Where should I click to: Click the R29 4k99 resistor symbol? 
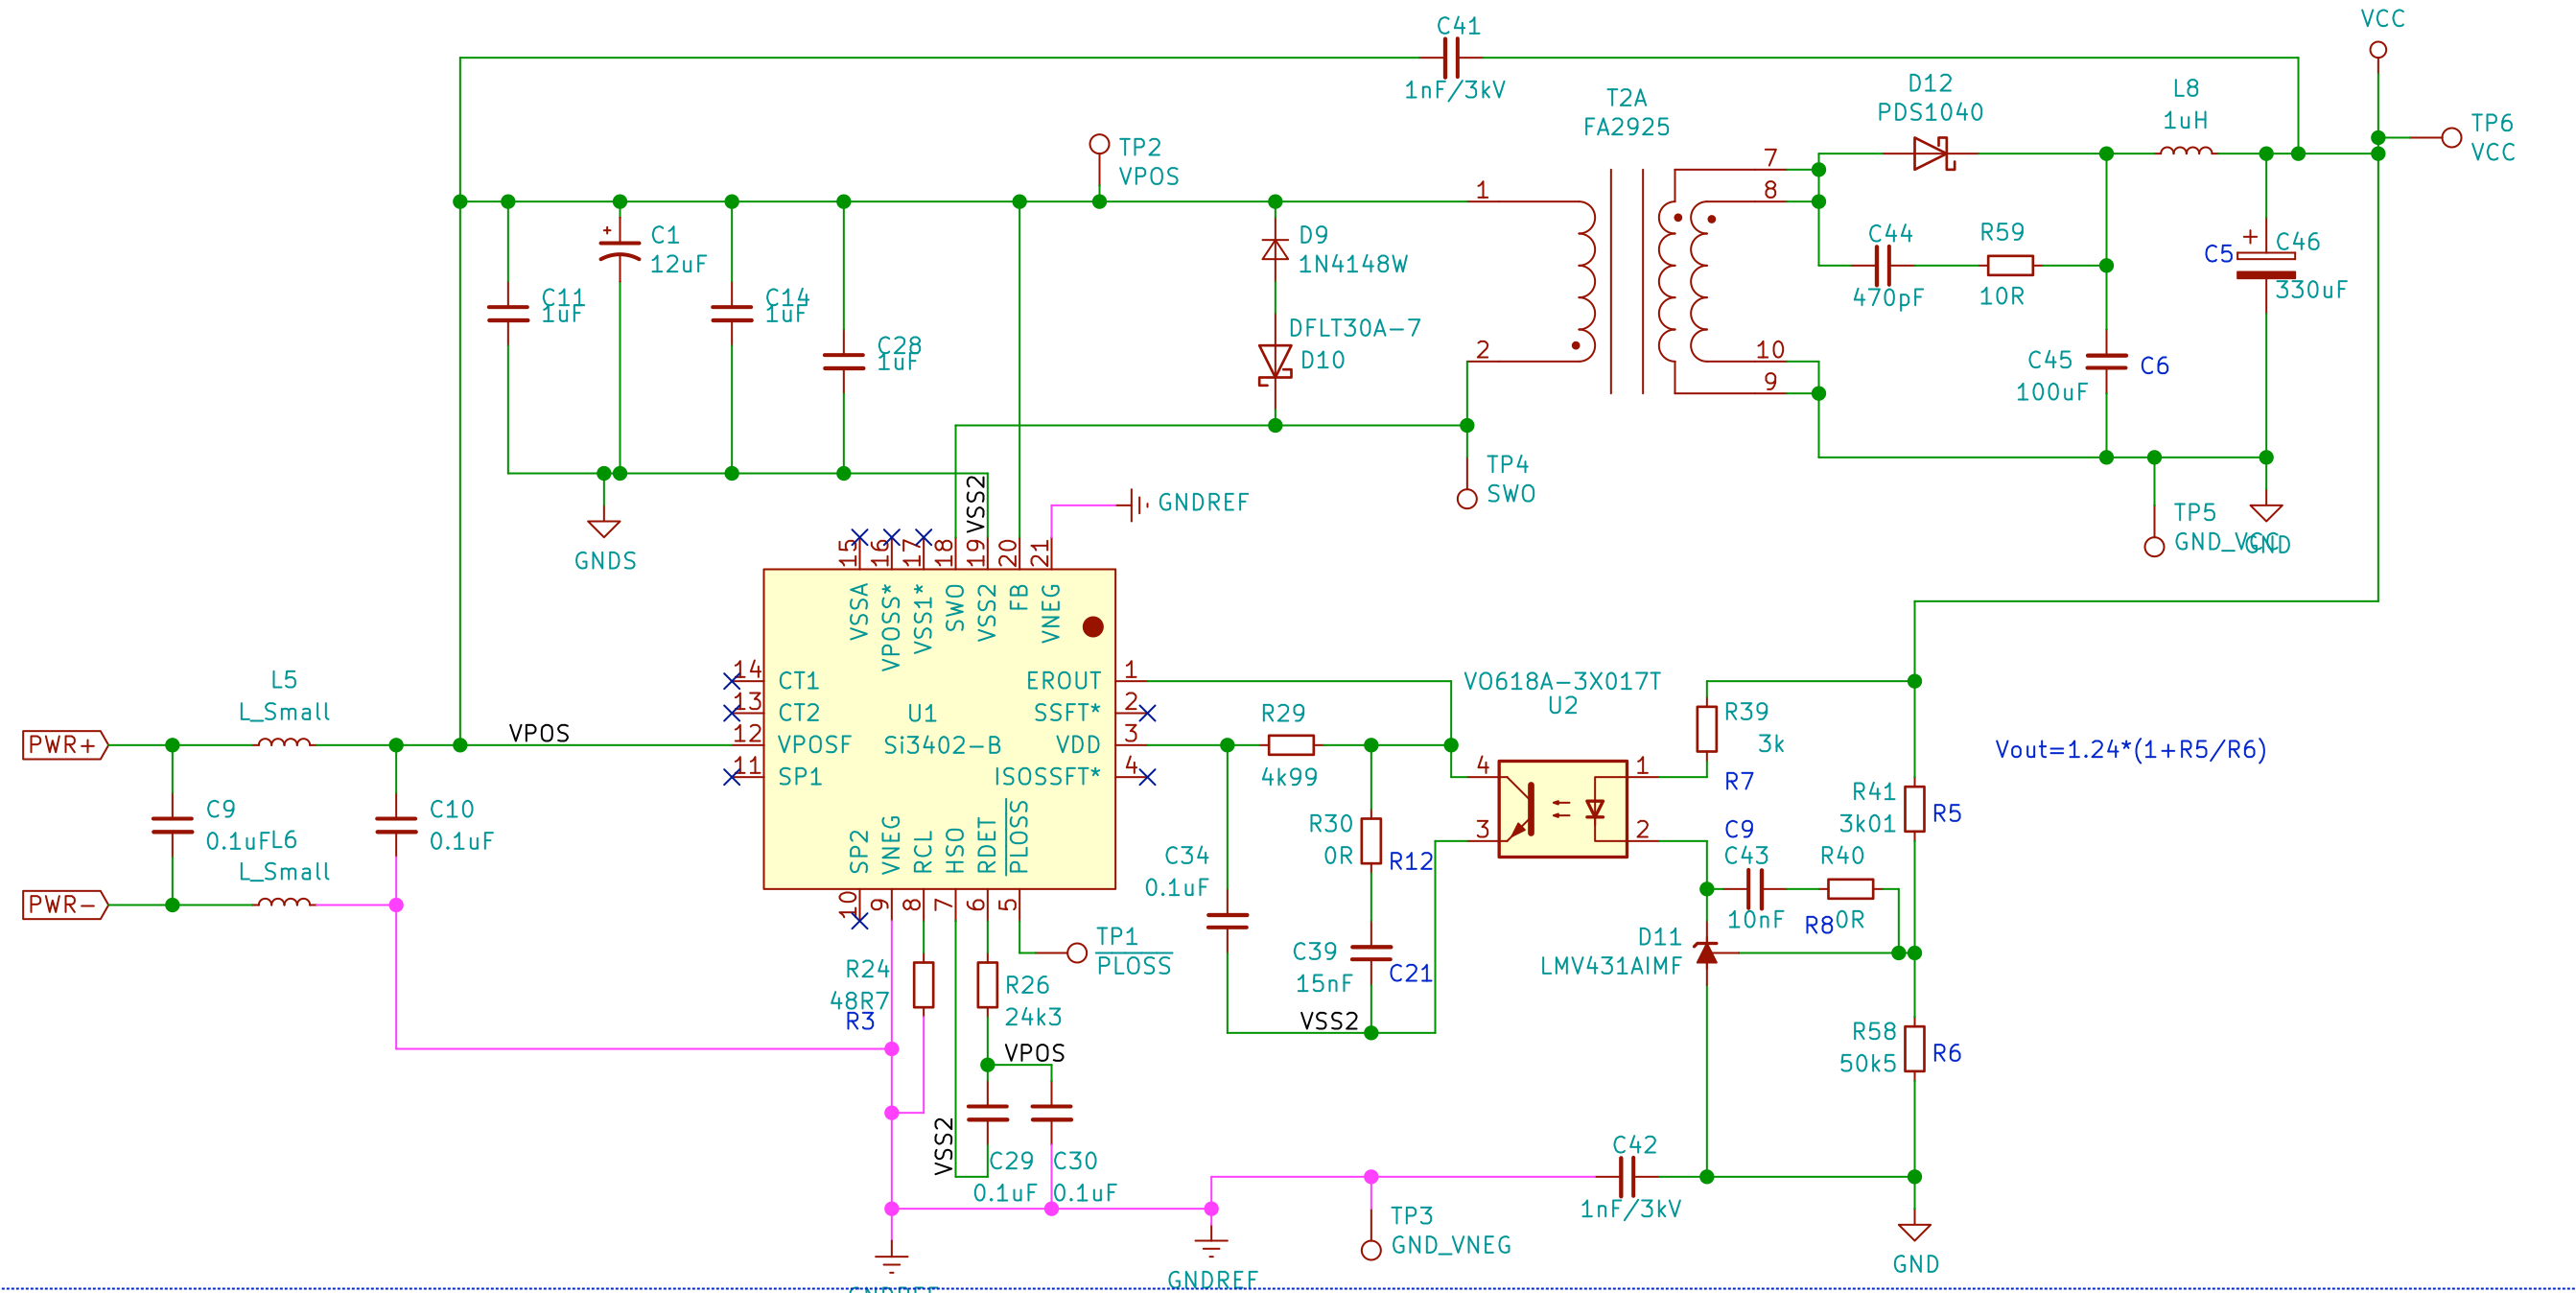click(1291, 745)
